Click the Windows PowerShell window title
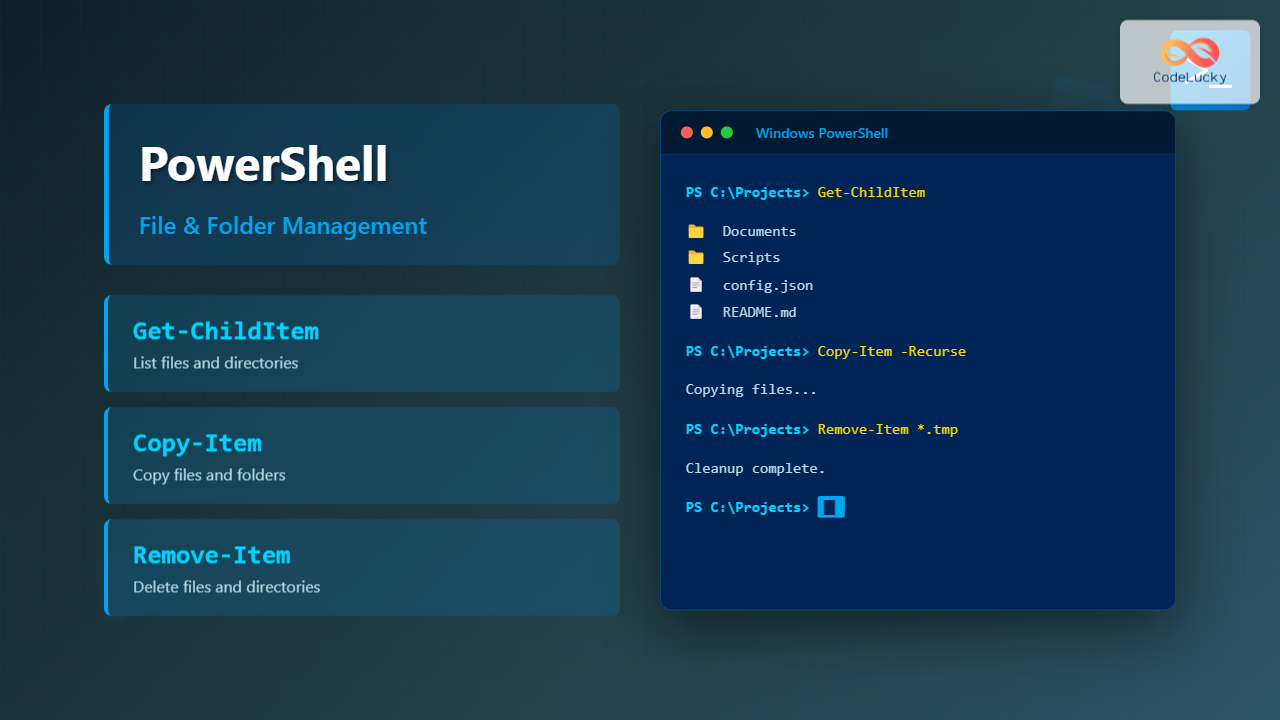Image resolution: width=1280 pixels, height=720 pixels. click(821, 133)
